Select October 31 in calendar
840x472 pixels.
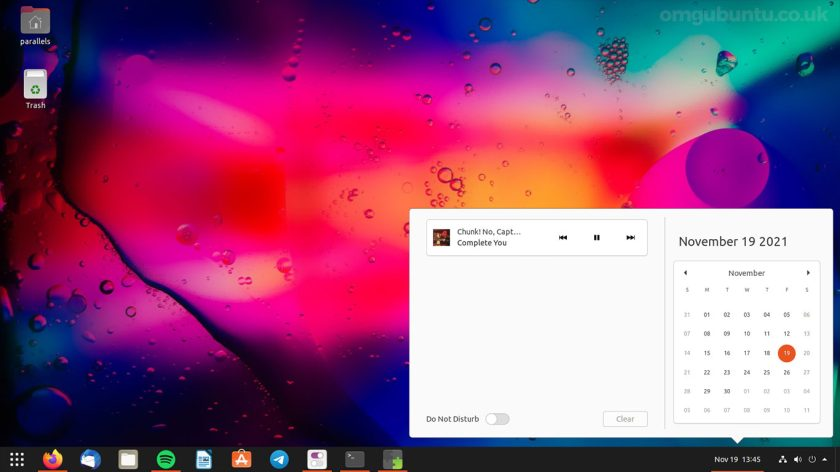[x=687, y=315]
